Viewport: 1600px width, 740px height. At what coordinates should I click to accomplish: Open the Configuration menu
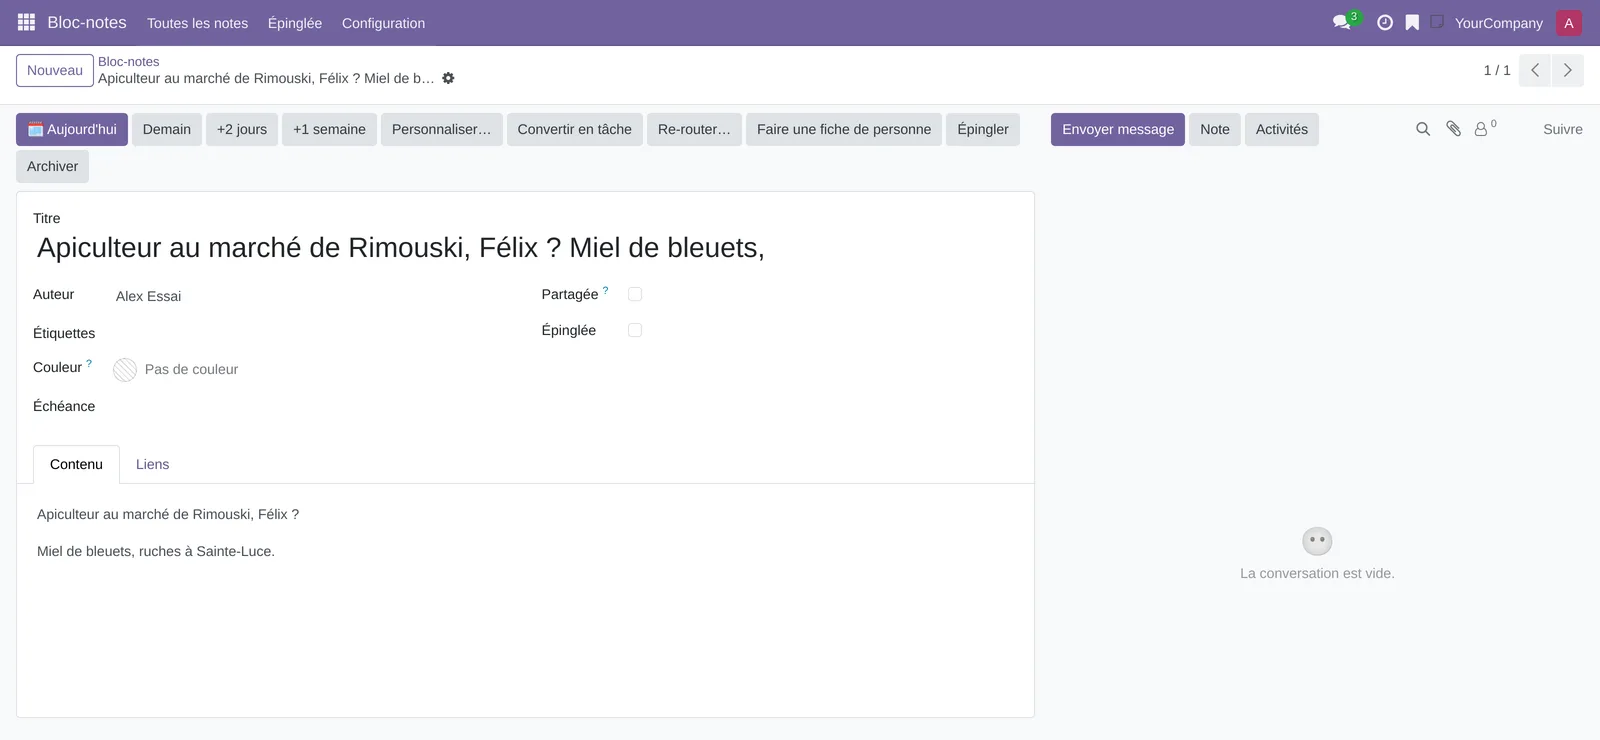[383, 23]
